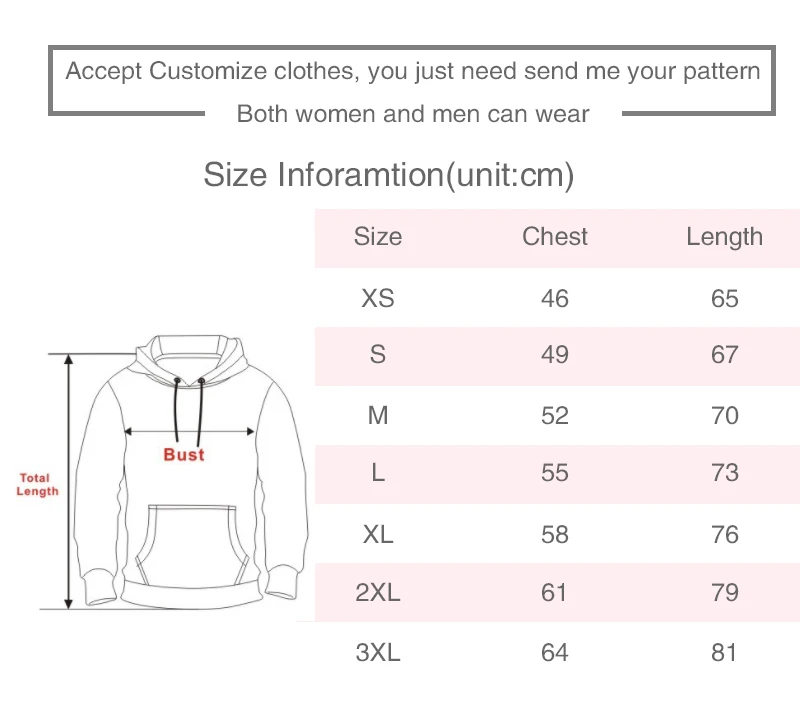Click the Chest column header
Image resolution: width=800 pixels, height=715 pixels.
point(555,237)
